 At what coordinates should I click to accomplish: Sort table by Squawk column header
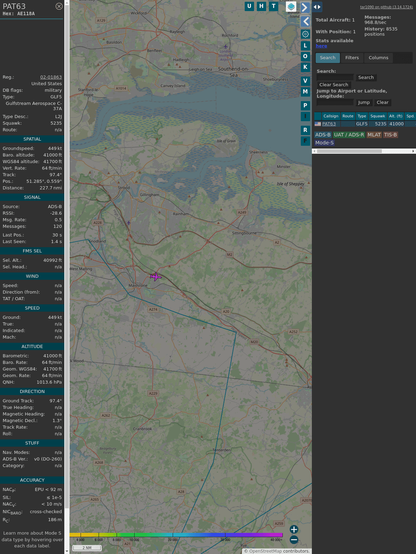point(377,116)
